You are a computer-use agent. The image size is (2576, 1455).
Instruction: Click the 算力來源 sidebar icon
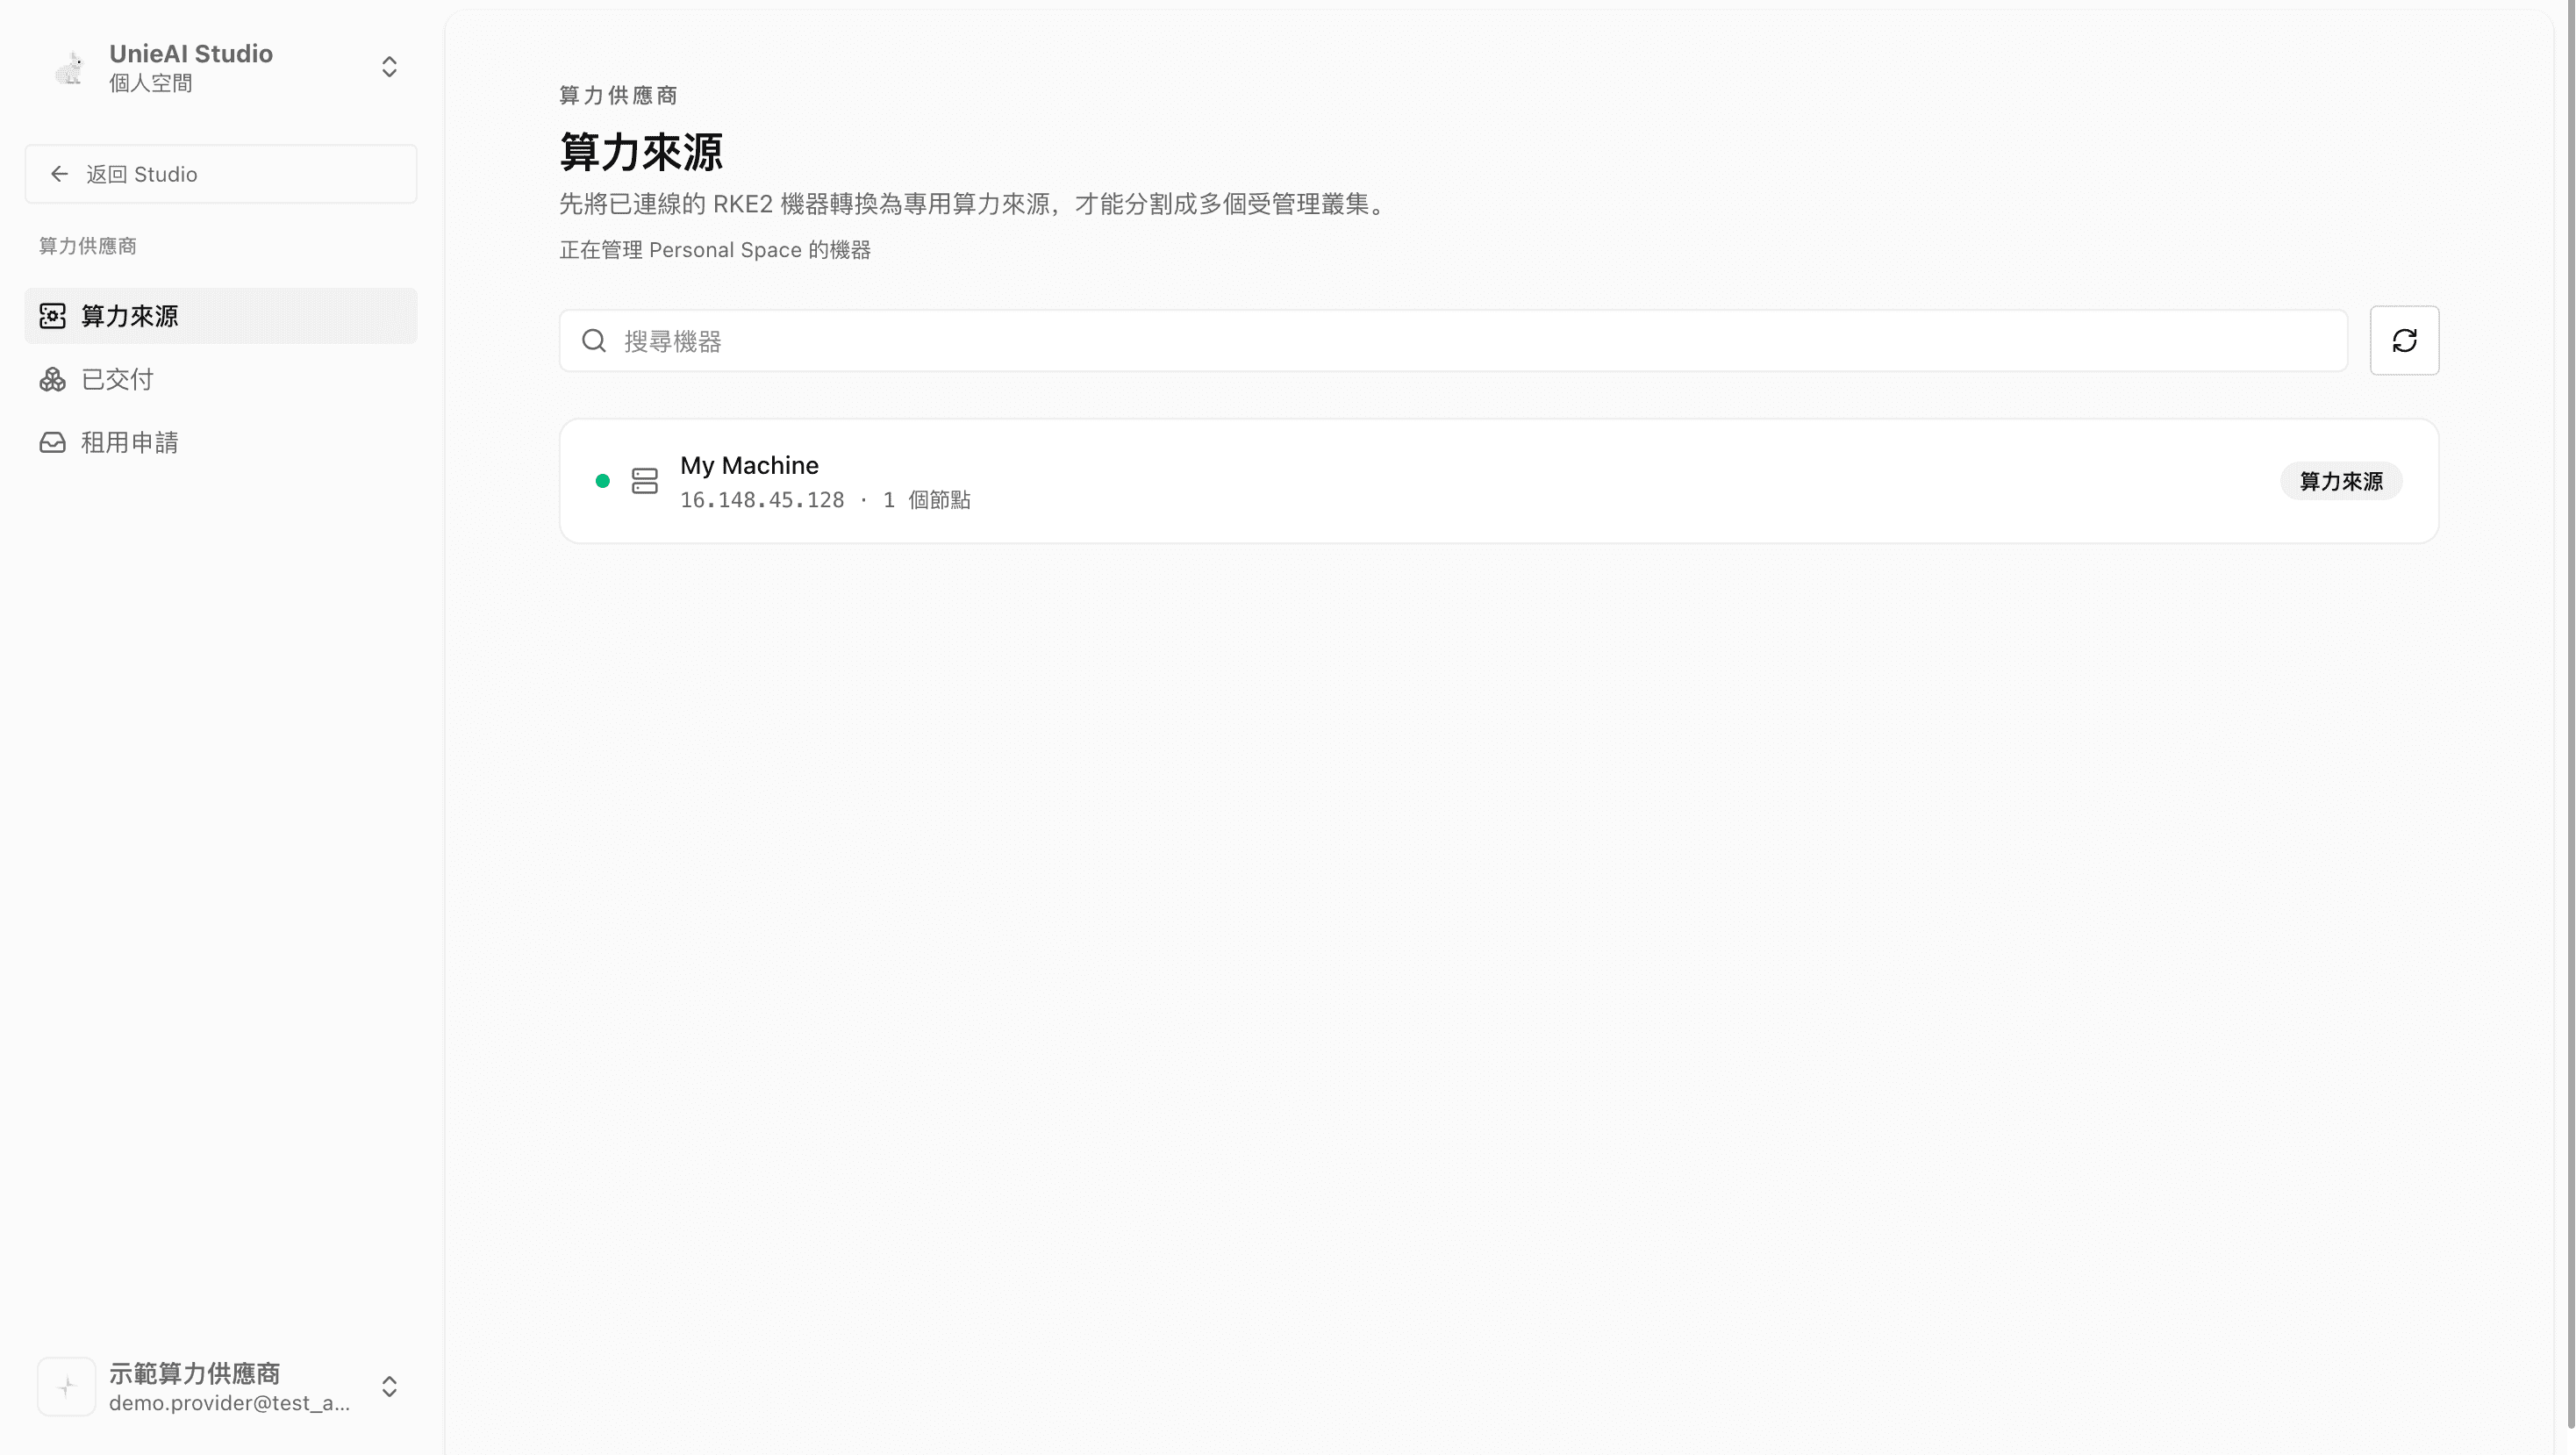tap(53, 316)
